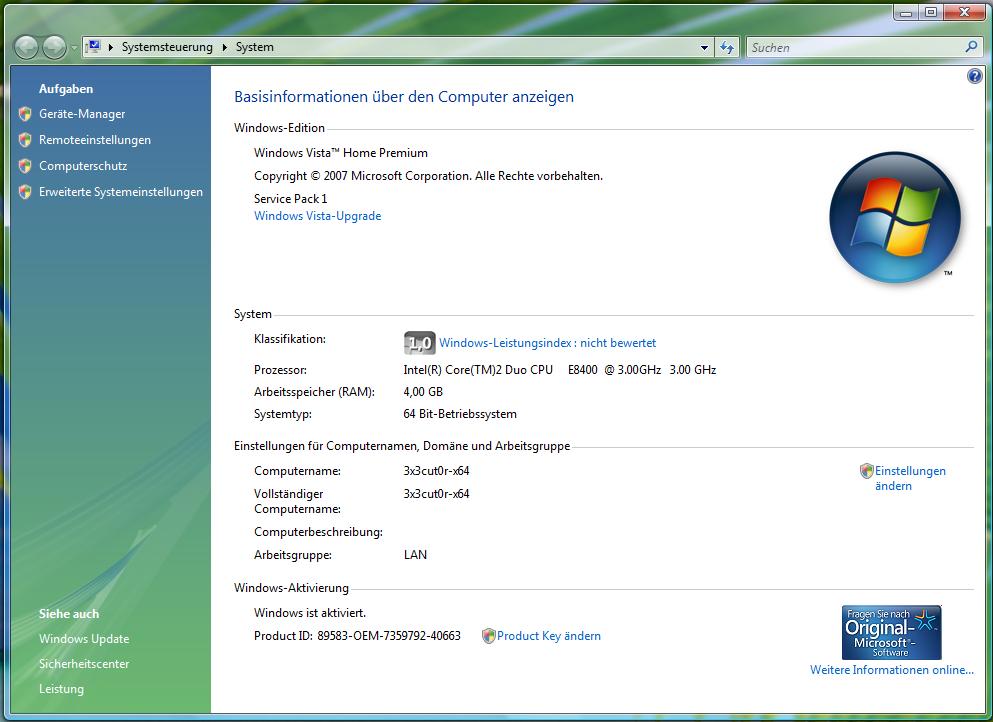993x722 pixels.
Task: Click the 4,00 GB RAM value
Action: coord(423,392)
